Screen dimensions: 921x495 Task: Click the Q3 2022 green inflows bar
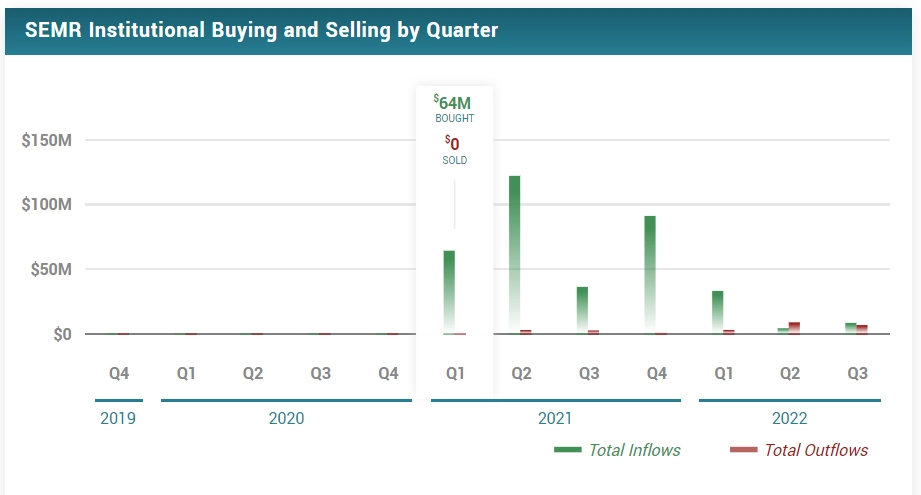(850, 328)
